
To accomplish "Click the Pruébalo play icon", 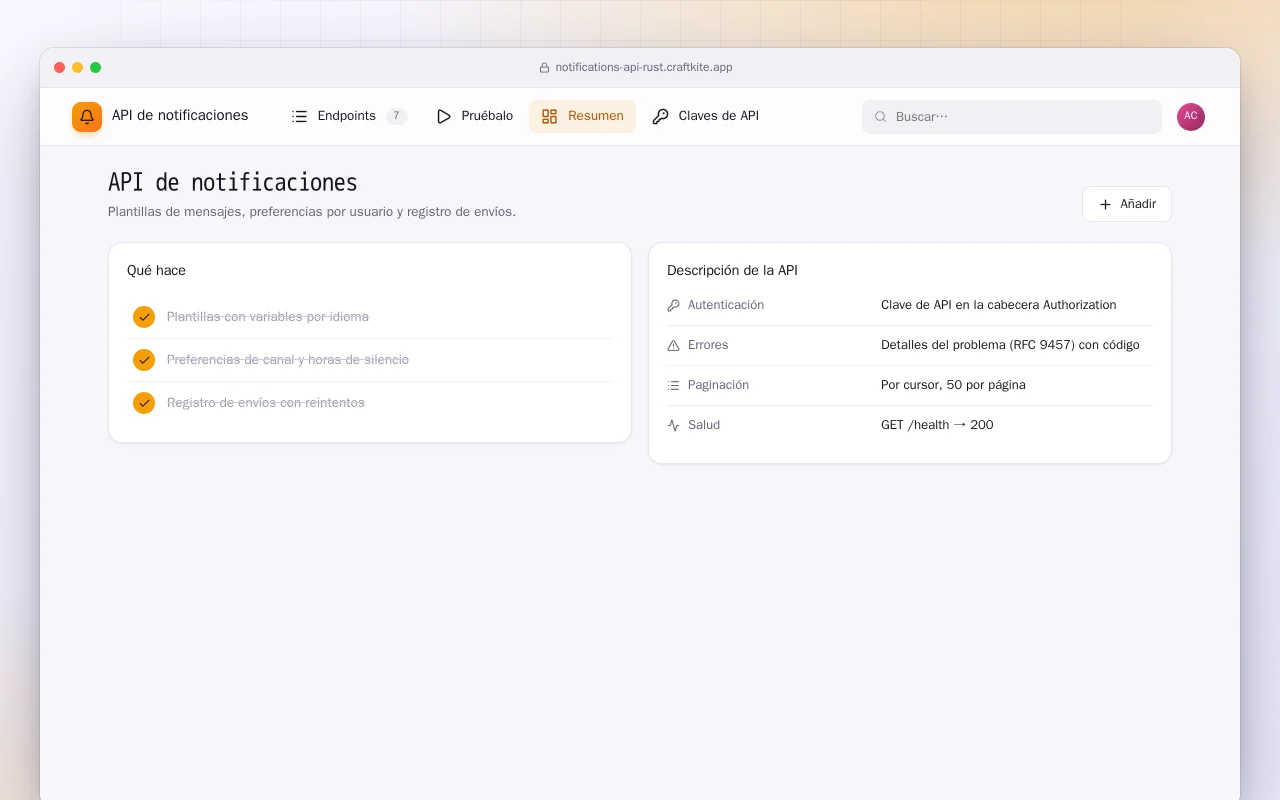I will 444,116.
